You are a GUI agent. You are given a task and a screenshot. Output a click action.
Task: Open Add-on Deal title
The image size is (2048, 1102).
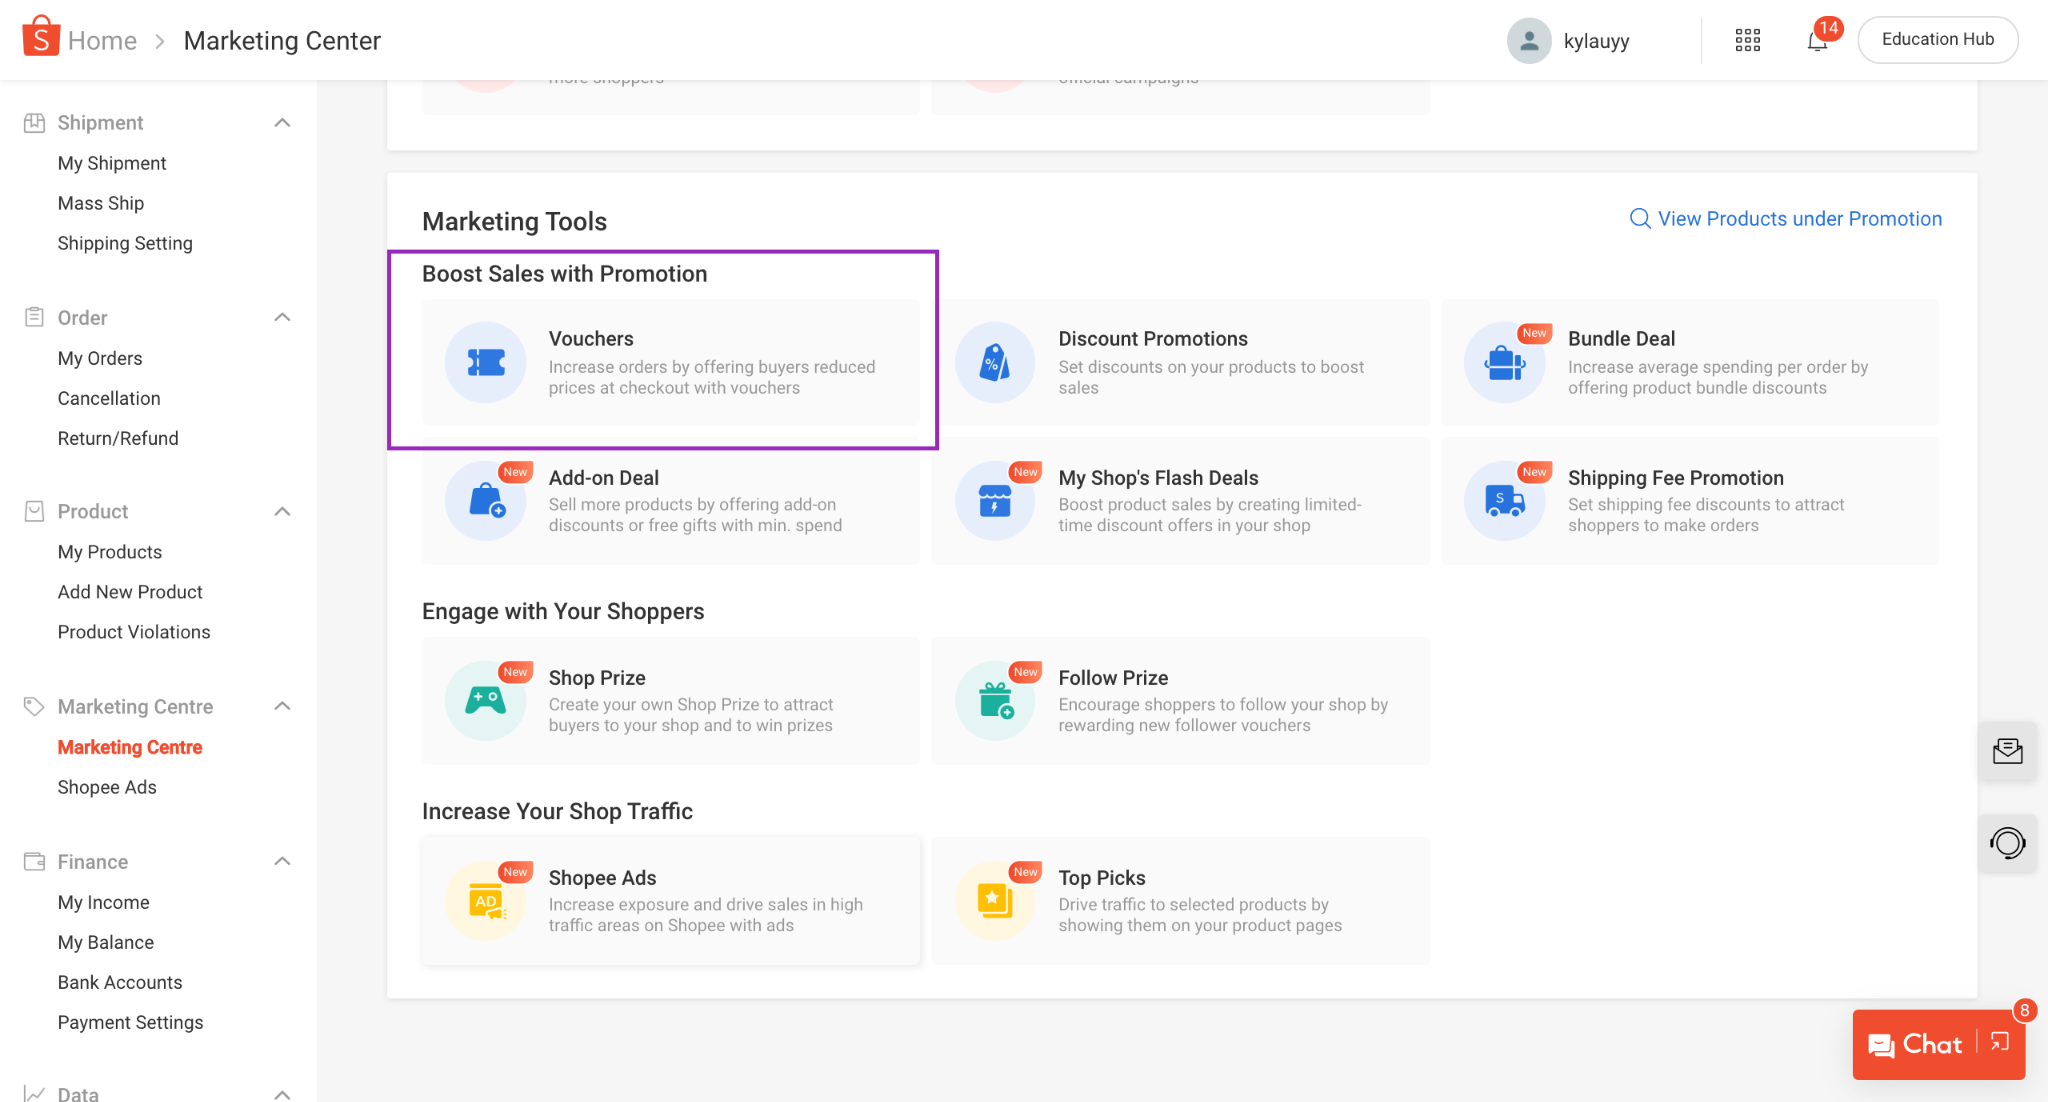pos(604,477)
